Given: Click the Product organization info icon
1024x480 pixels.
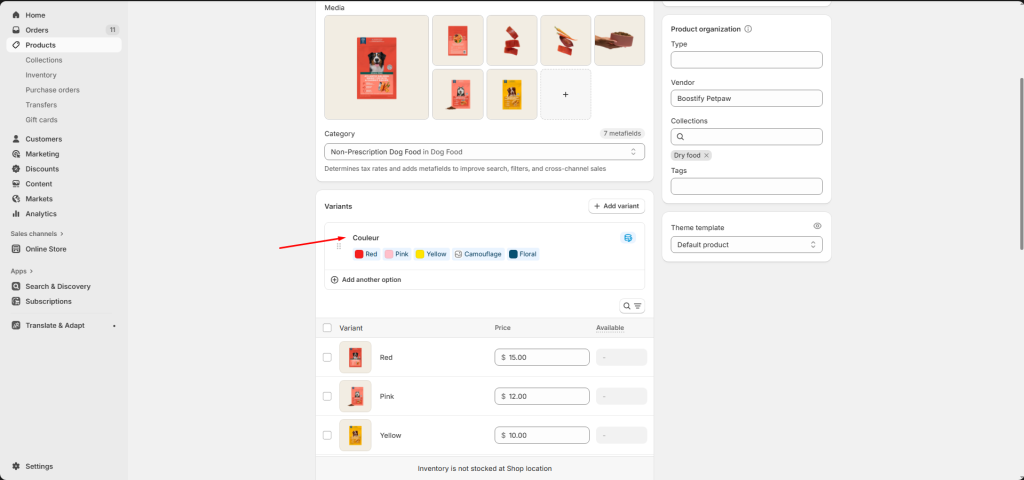Looking at the screenshot, I should 748,29.
